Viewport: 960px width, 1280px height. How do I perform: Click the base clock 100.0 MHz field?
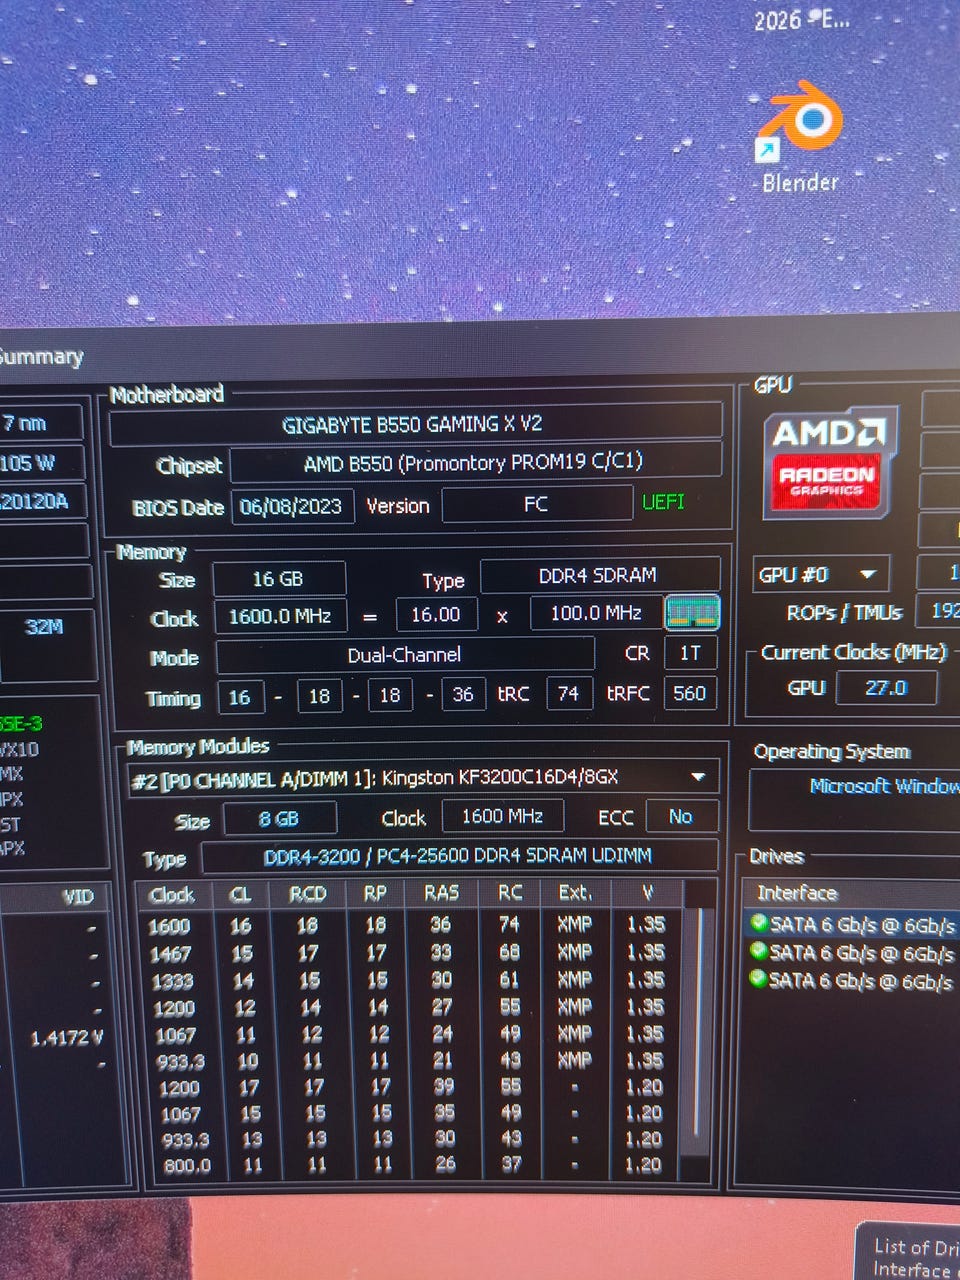point(595,612)
